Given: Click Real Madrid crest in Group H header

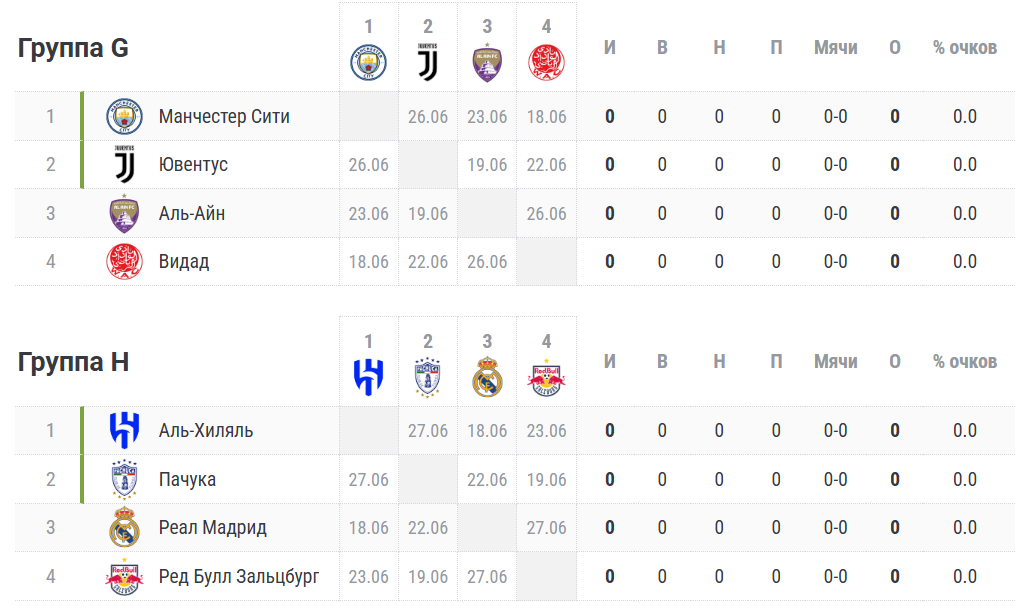Looking at the screenshot, I should click(487, 377).
